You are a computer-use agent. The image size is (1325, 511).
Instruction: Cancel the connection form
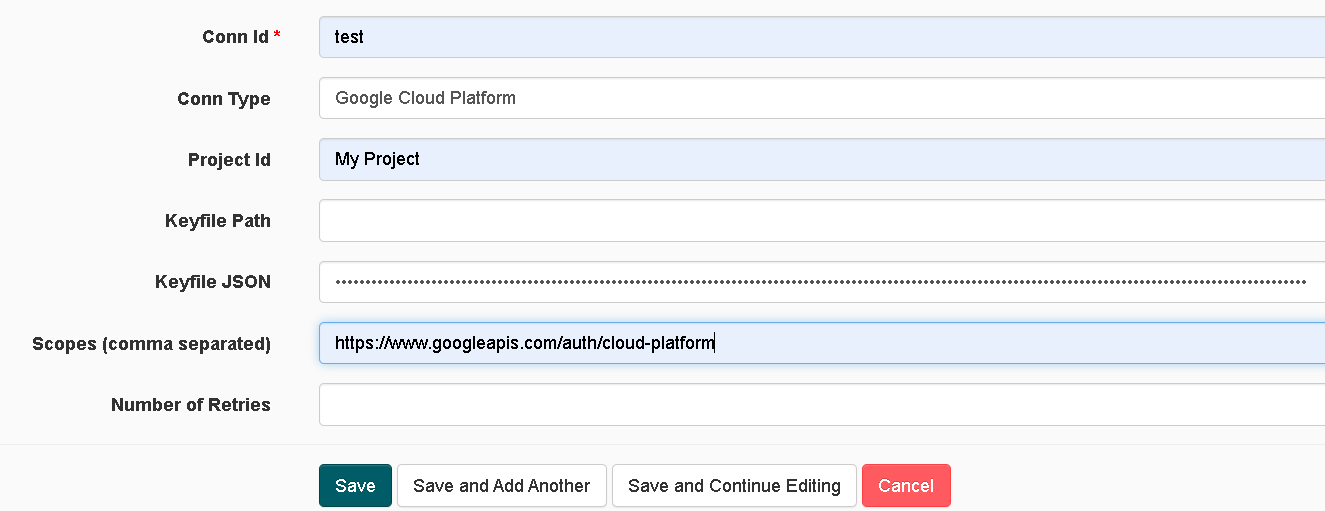click(x=906, y=486)
